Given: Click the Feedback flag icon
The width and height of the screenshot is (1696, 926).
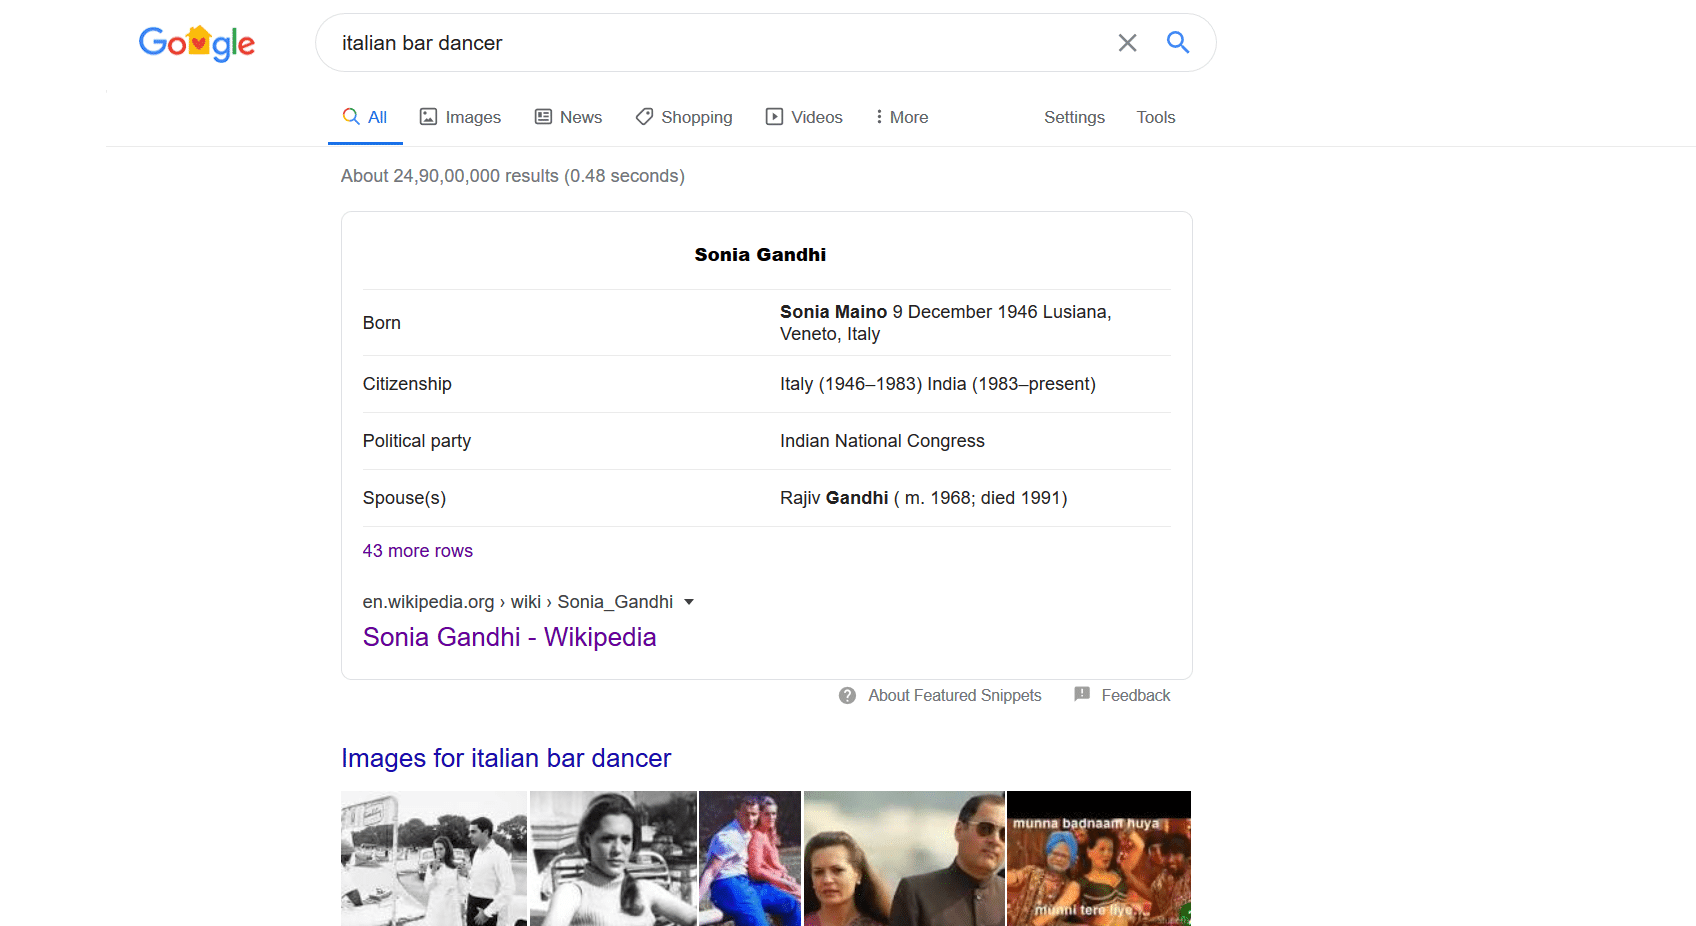Looking at the screenshot, I should 1082,694.
